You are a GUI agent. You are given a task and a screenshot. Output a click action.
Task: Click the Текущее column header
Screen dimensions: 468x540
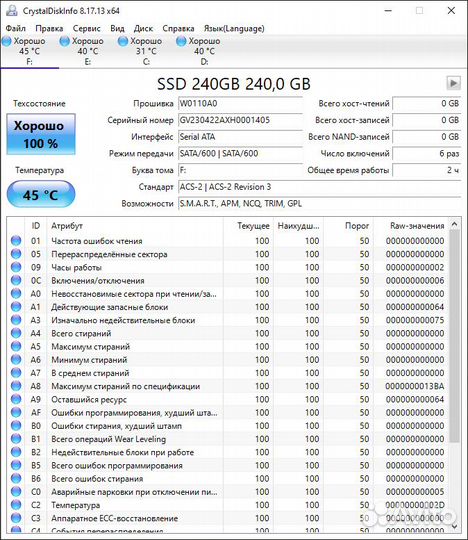pos(248,226)
